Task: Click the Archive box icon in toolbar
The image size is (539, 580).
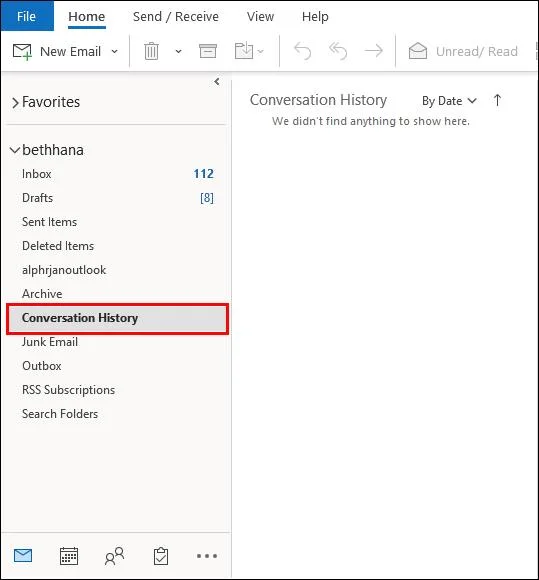Action: (x=208, y=51)
